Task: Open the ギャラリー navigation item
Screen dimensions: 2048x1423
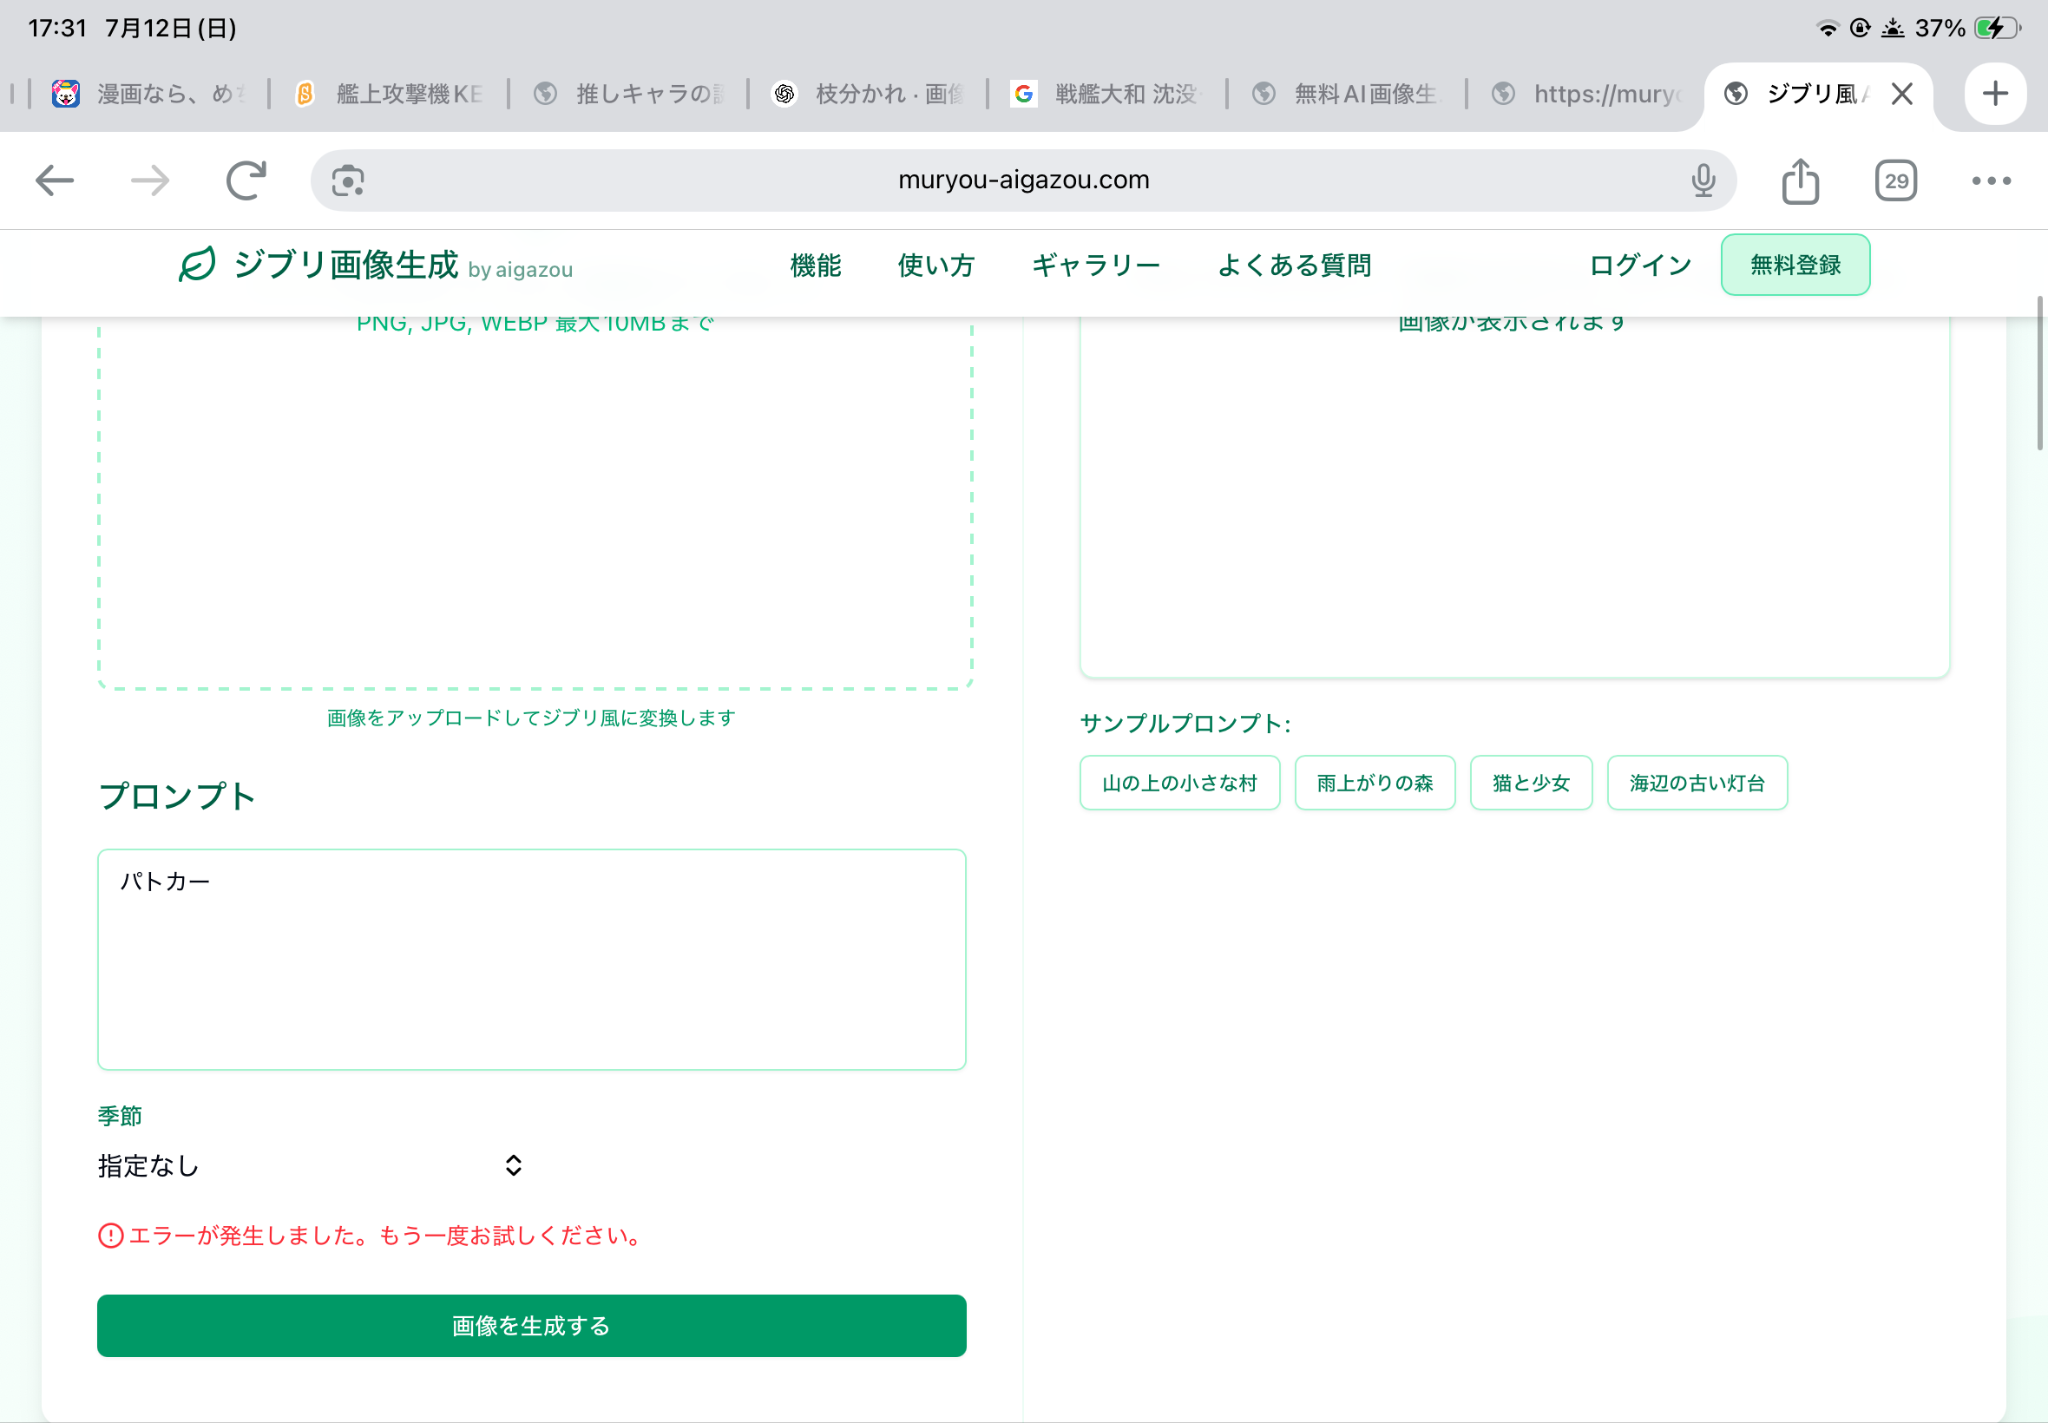Action: (x=1096, y=265)
